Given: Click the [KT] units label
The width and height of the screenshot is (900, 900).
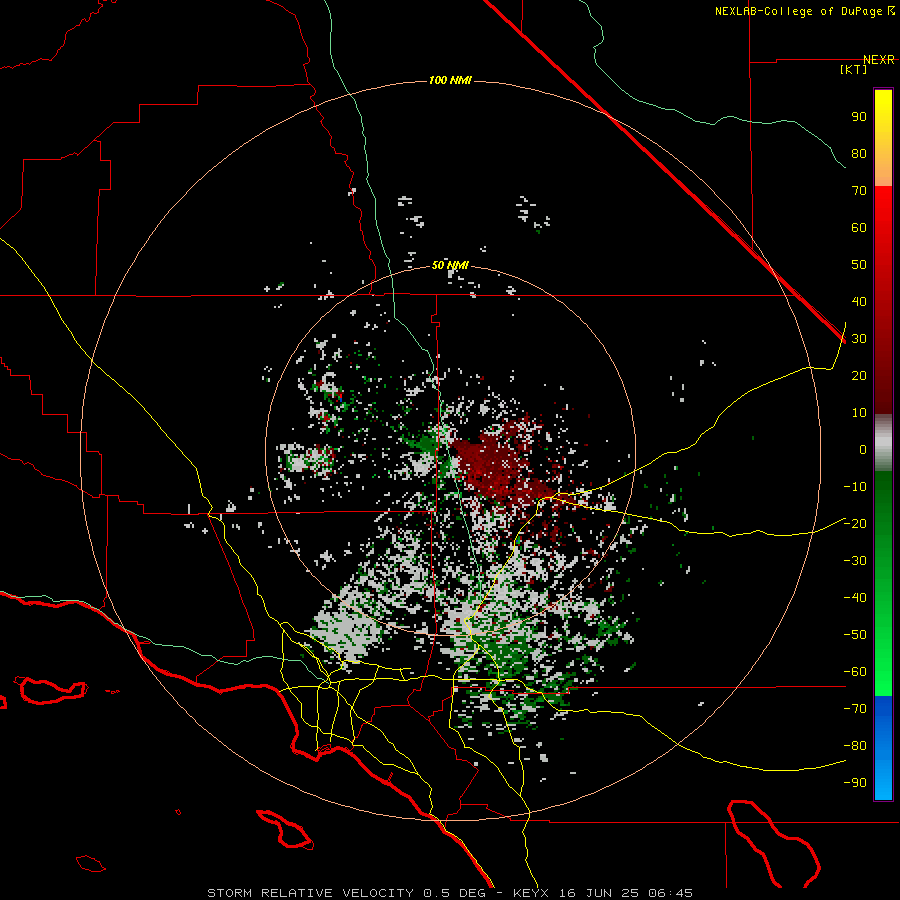Looking at the screenshot, I should [x=854, y=69].
